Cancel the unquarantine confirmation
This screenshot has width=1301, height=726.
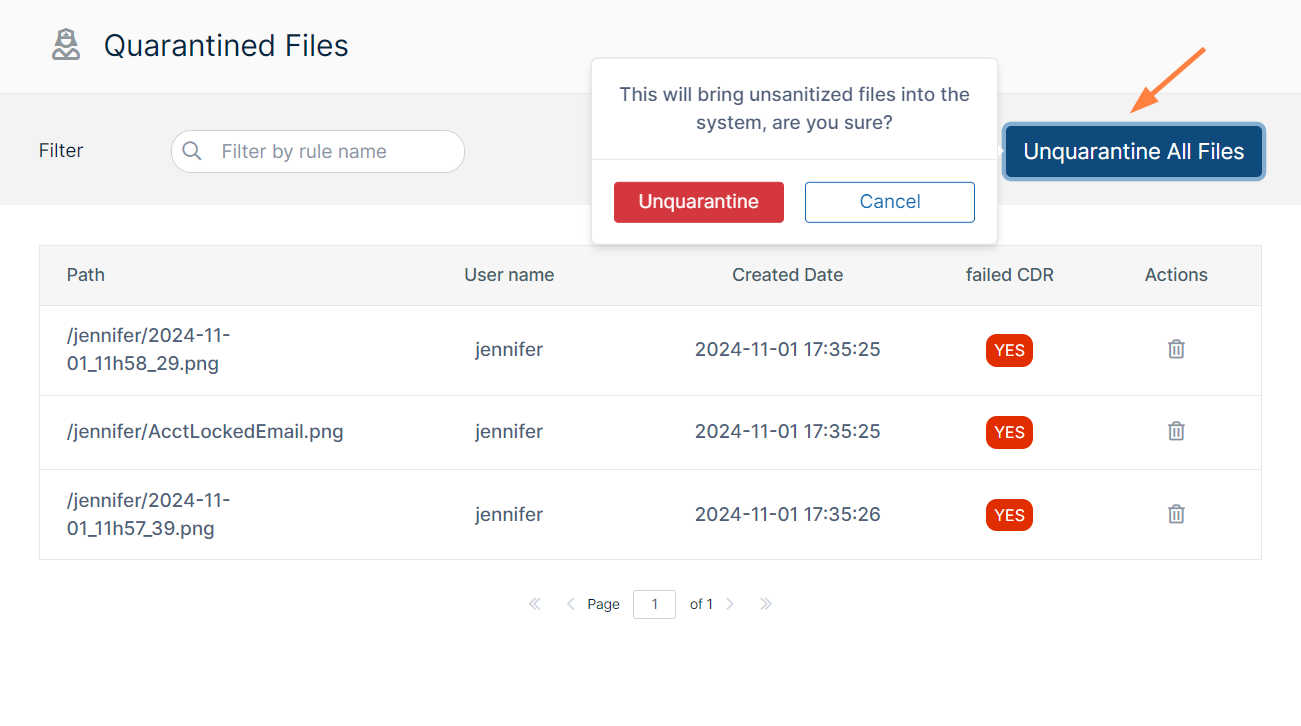pos(889,202)
